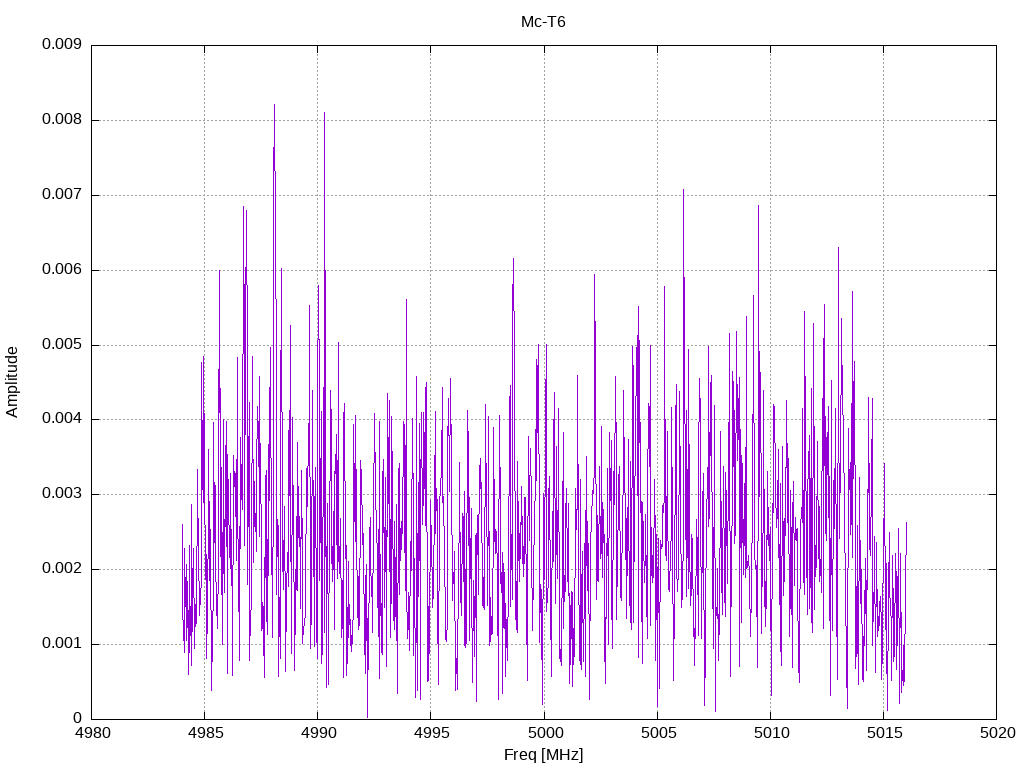Click the spectrum peak near 5006 MHz
This screenshot has height=768, width=1024.
tap(683, 191)
